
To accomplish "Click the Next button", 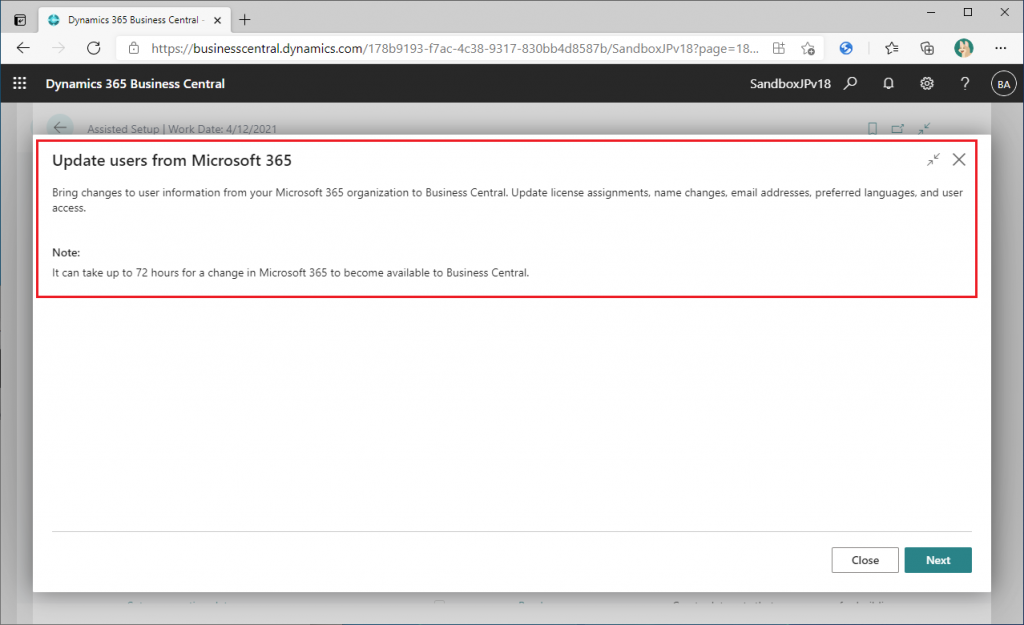I will coord(938,560).
